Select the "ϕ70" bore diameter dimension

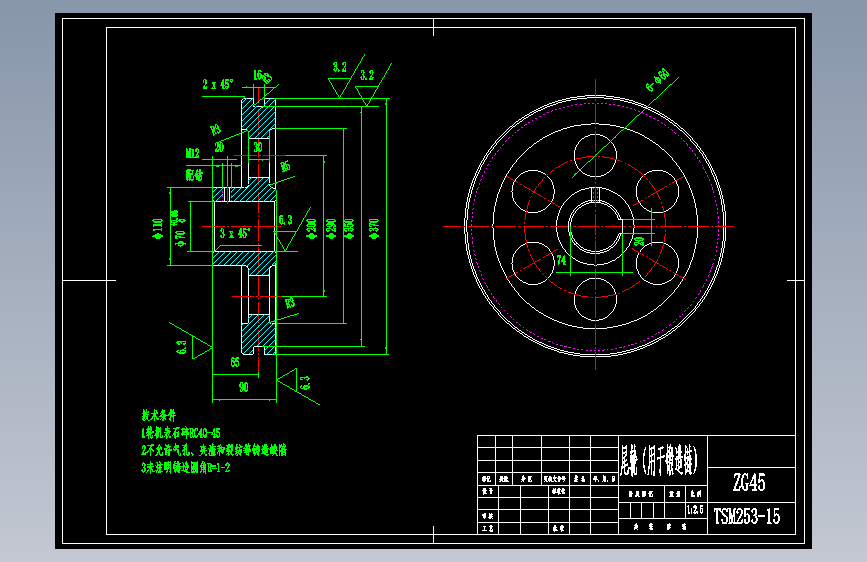181,237
